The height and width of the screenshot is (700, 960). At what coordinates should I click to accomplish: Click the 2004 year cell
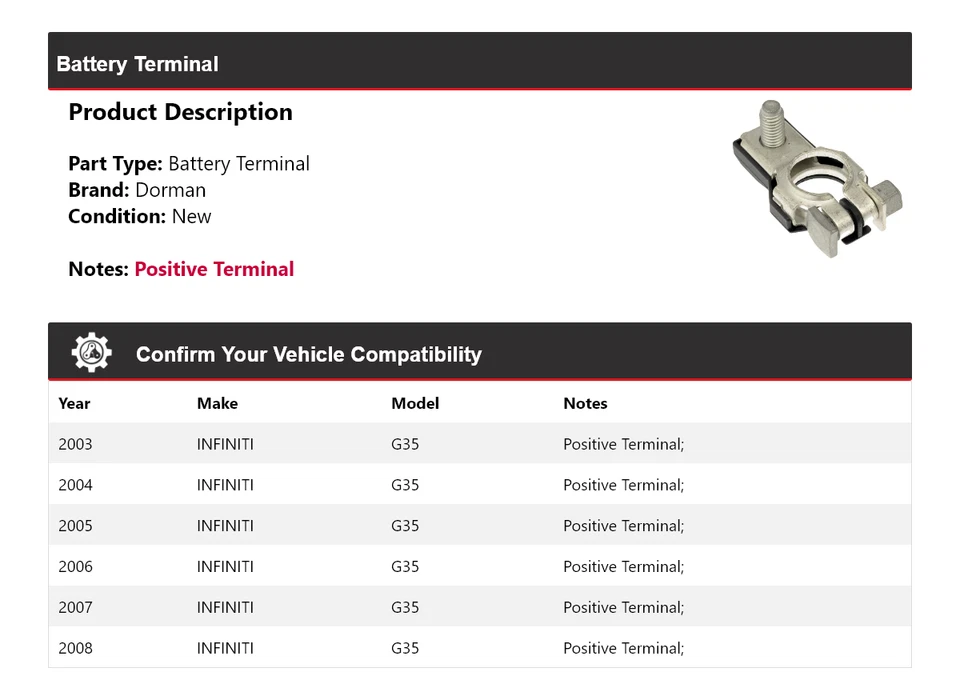(x=75, y=485)
